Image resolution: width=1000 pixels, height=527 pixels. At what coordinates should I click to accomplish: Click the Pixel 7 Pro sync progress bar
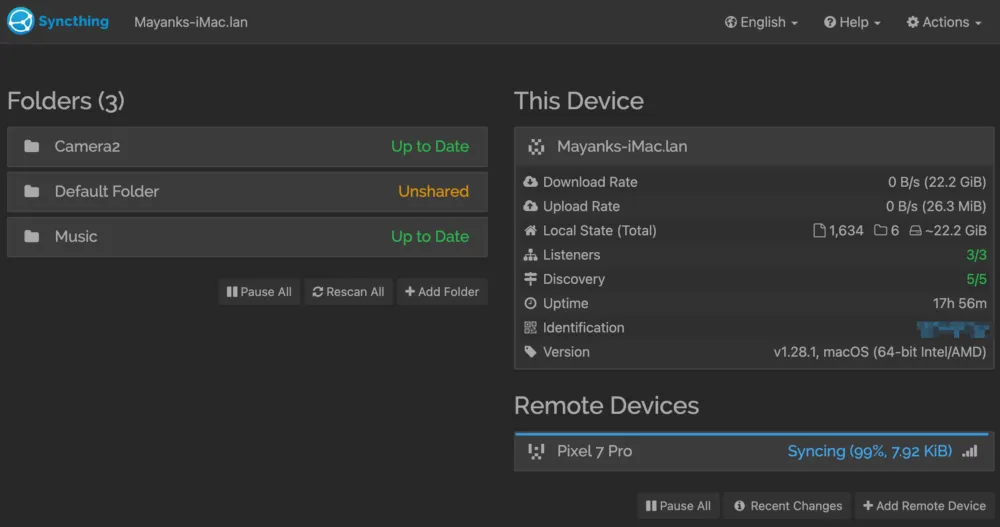tap(752, 434)
